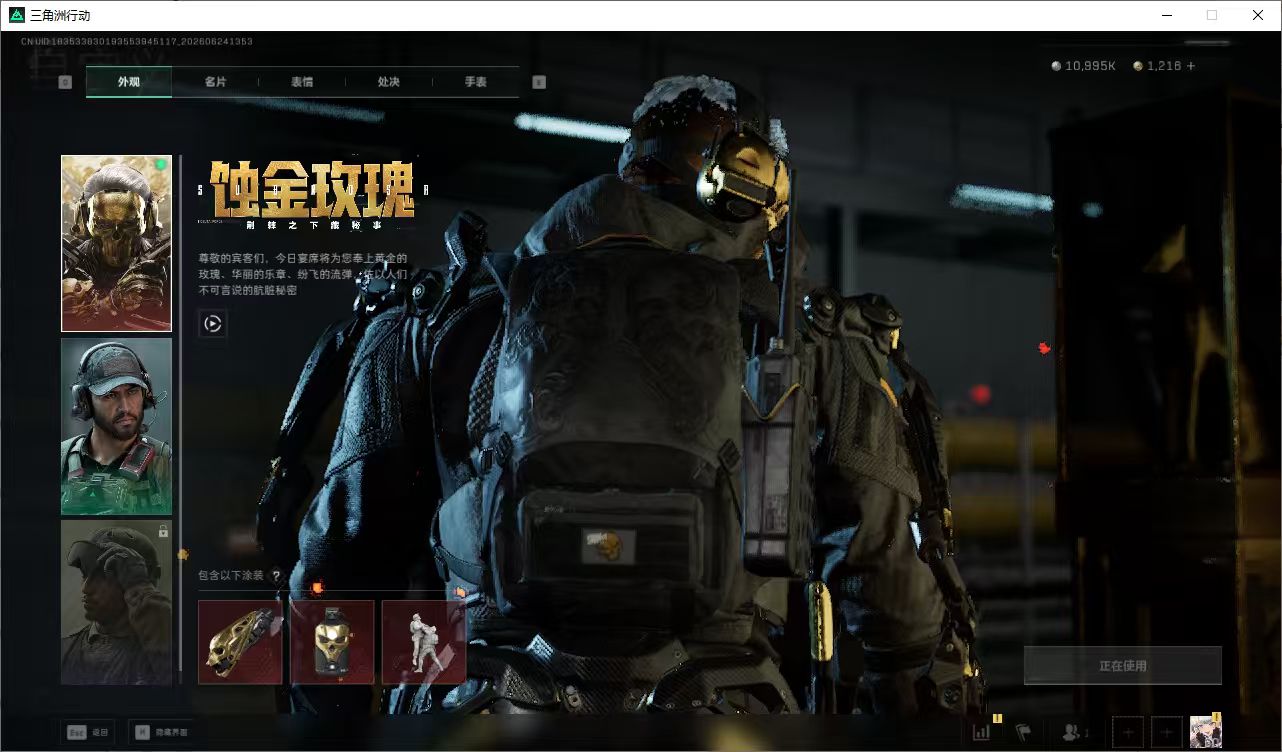Click the 正在使用 button
1282x752 pixels.
coord(1122,666)
